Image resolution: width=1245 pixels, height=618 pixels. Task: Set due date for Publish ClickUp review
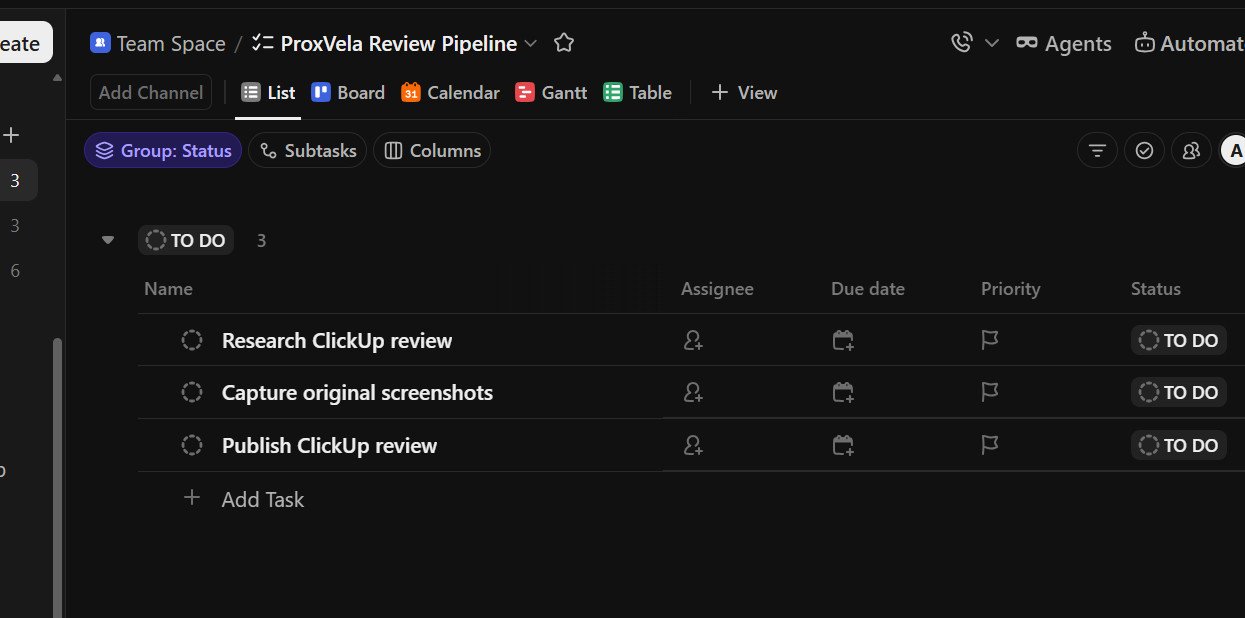pyautogui.click(x=843, y=445)
